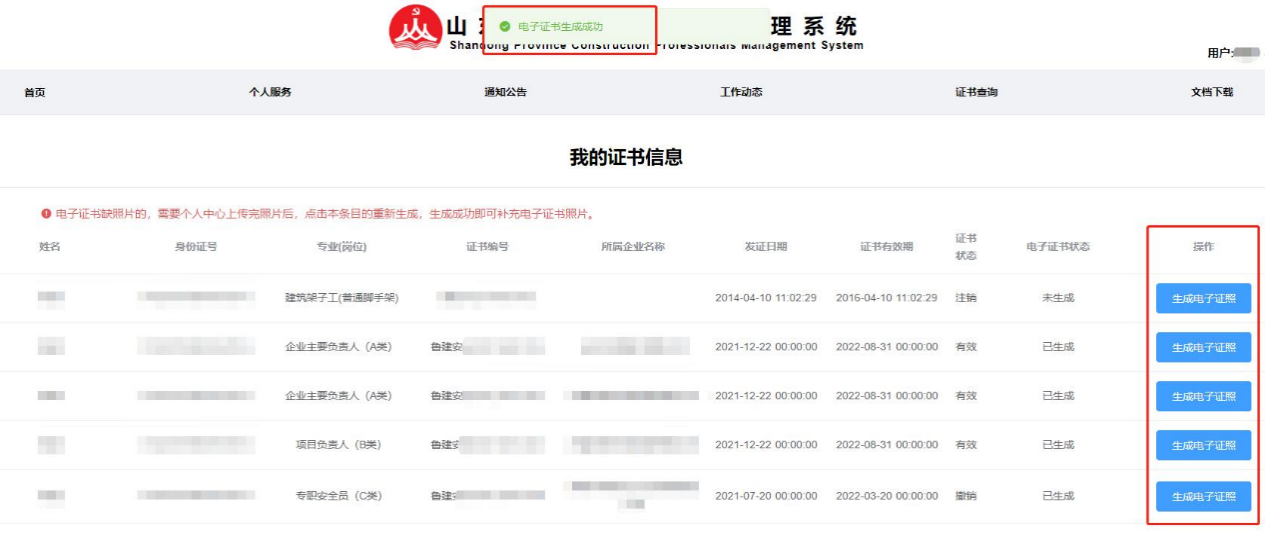
Task: Open the 证书查询 page
Action: tap(976, 92)
